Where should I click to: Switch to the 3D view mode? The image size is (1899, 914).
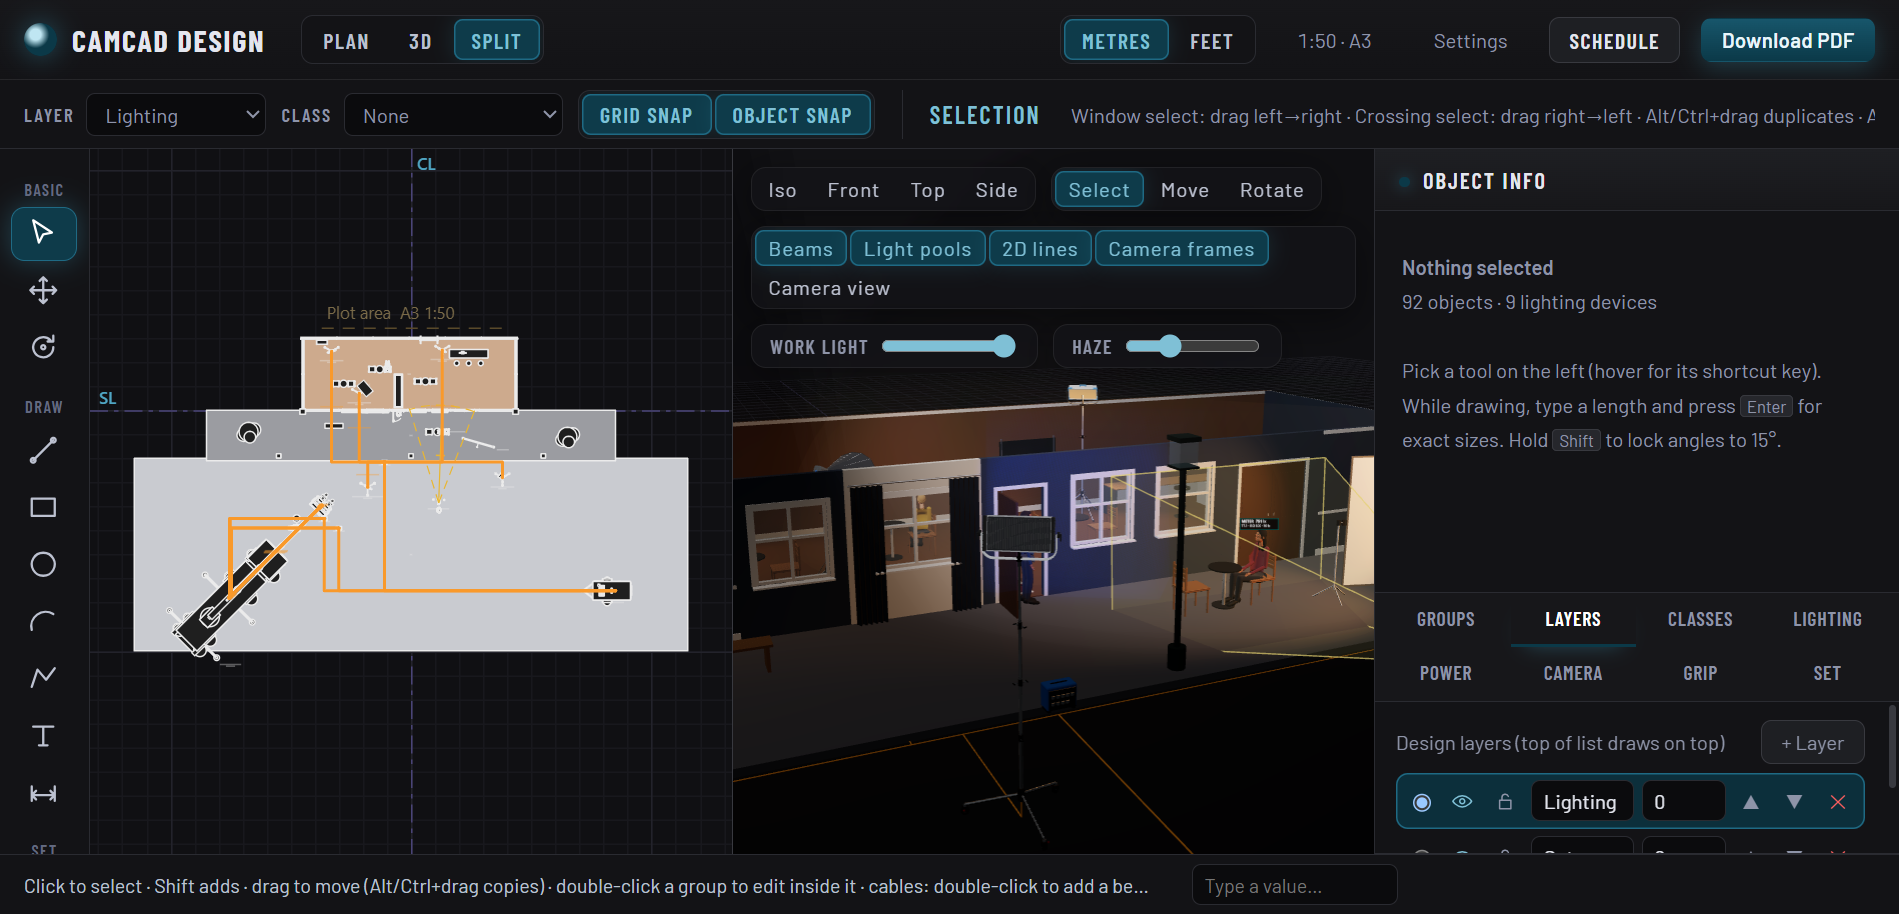(x=420, y=41)
